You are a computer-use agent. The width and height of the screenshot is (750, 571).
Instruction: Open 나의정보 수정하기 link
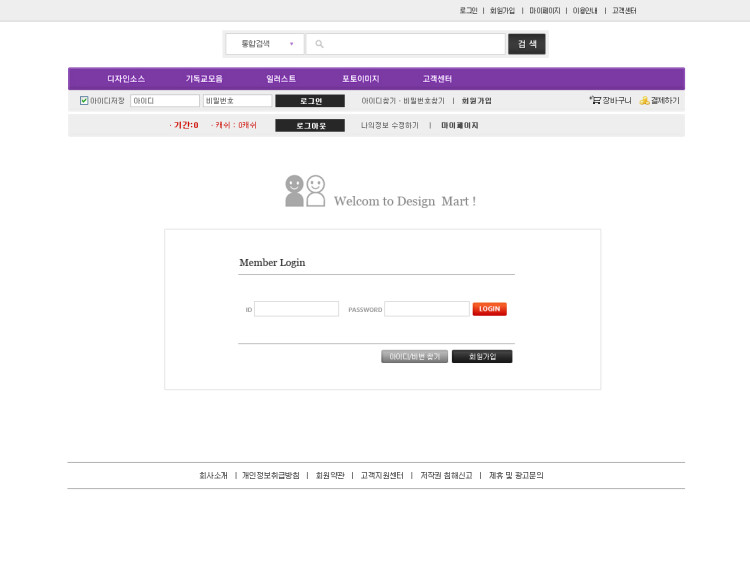click(390, 125)
